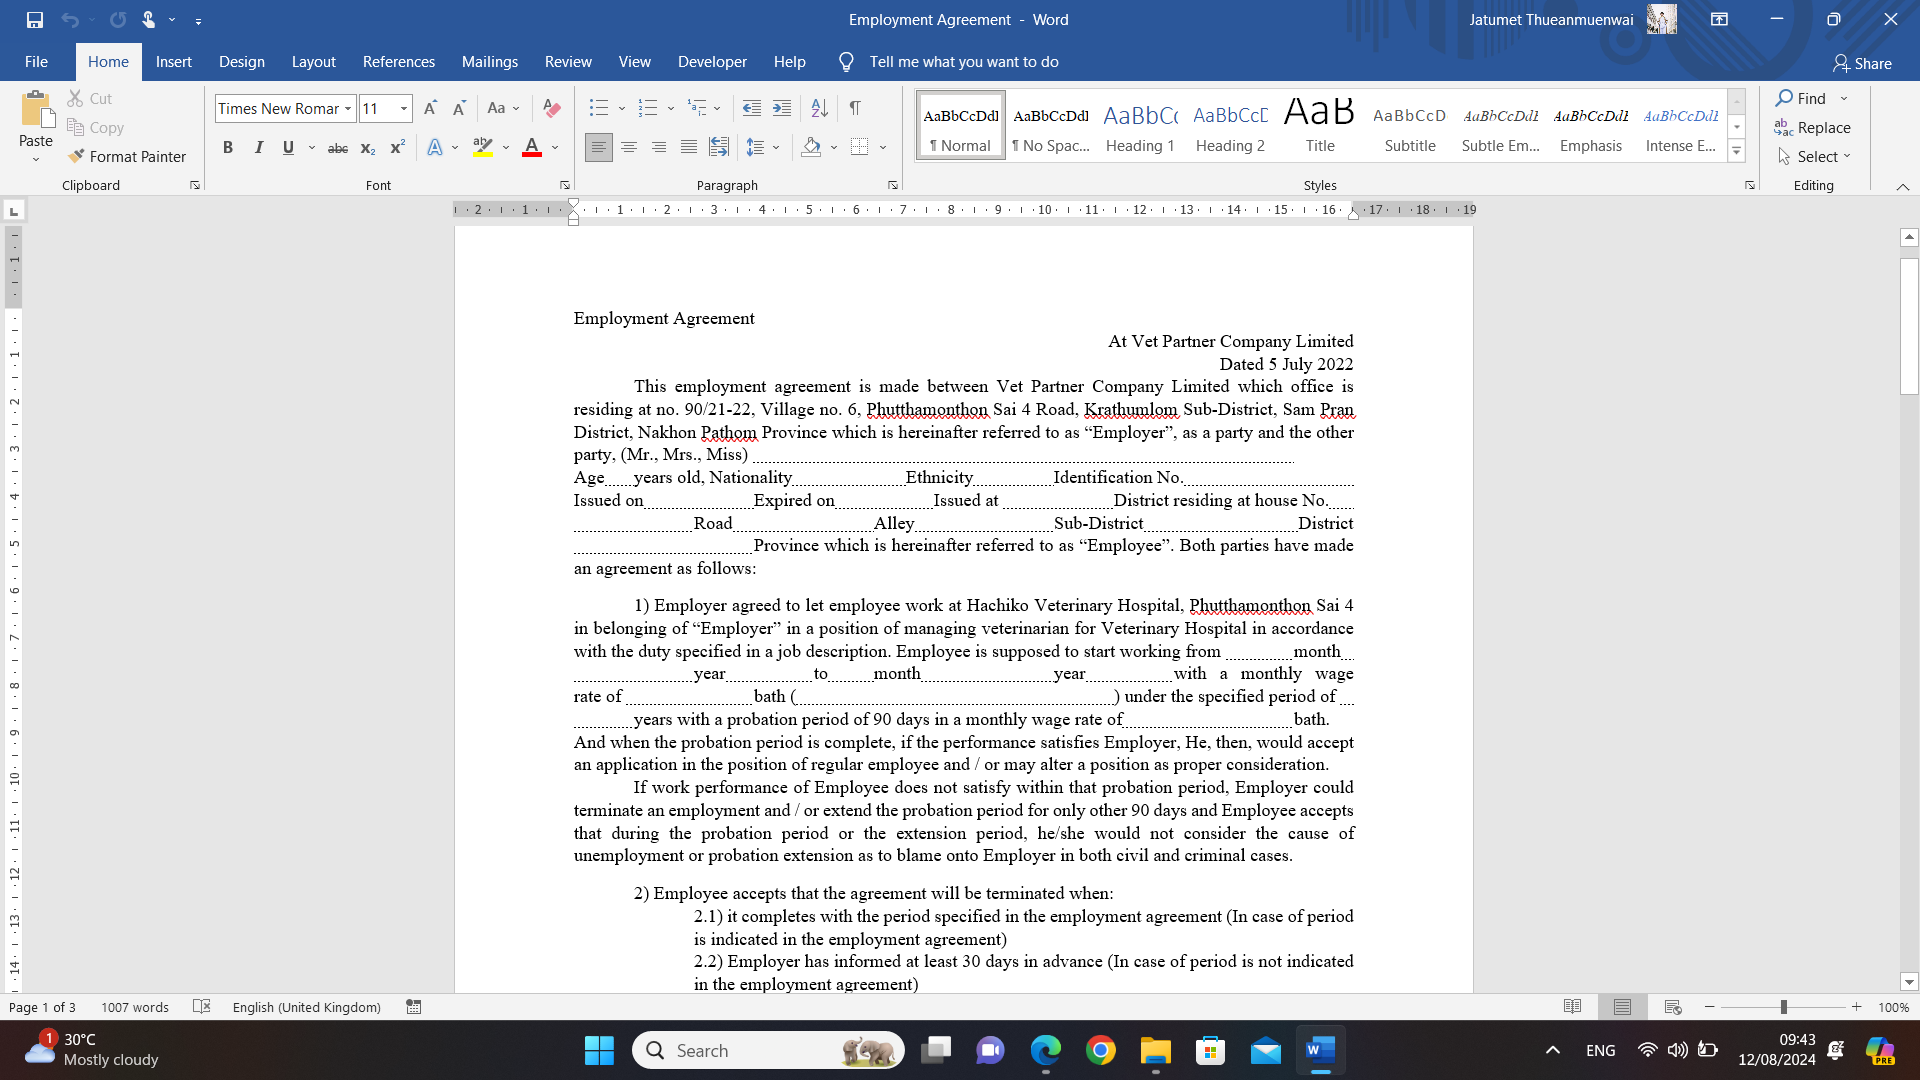This screenshot has width=1920, height=1080.
Task: Click the Paste button
Action: tap(36, 120)
